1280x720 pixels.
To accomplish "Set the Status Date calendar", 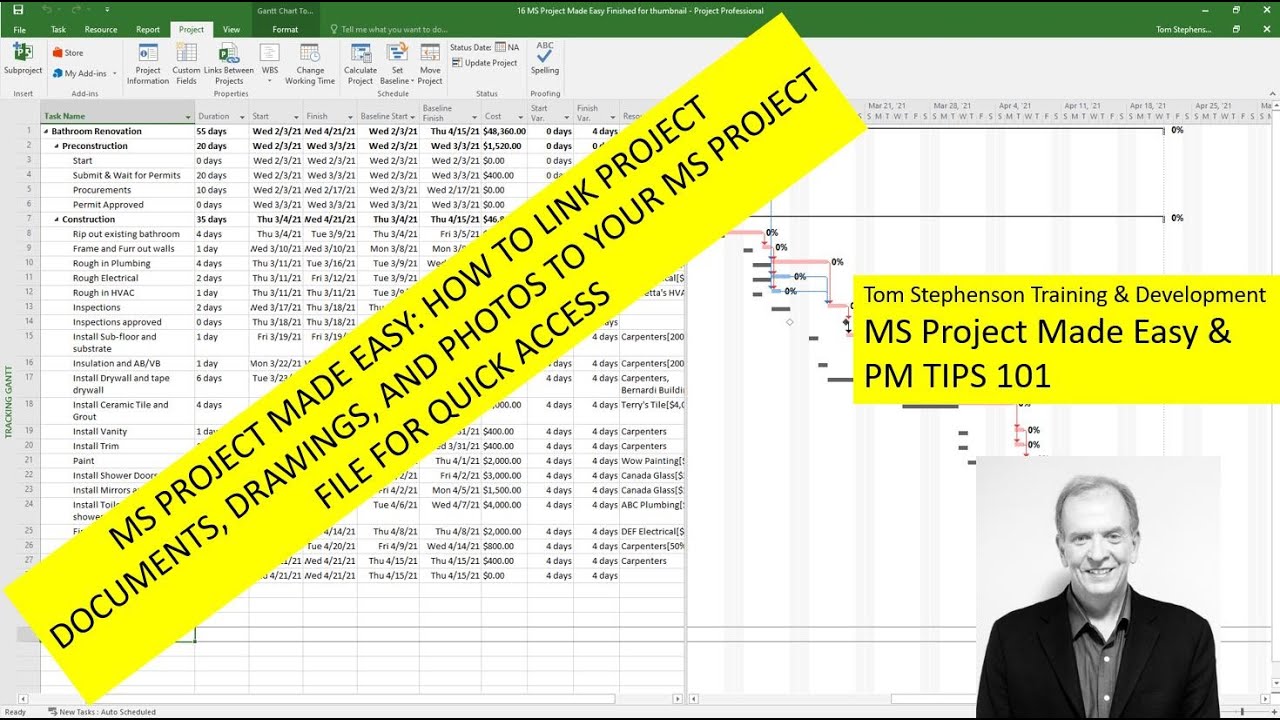I will click(x=501, y=47).
